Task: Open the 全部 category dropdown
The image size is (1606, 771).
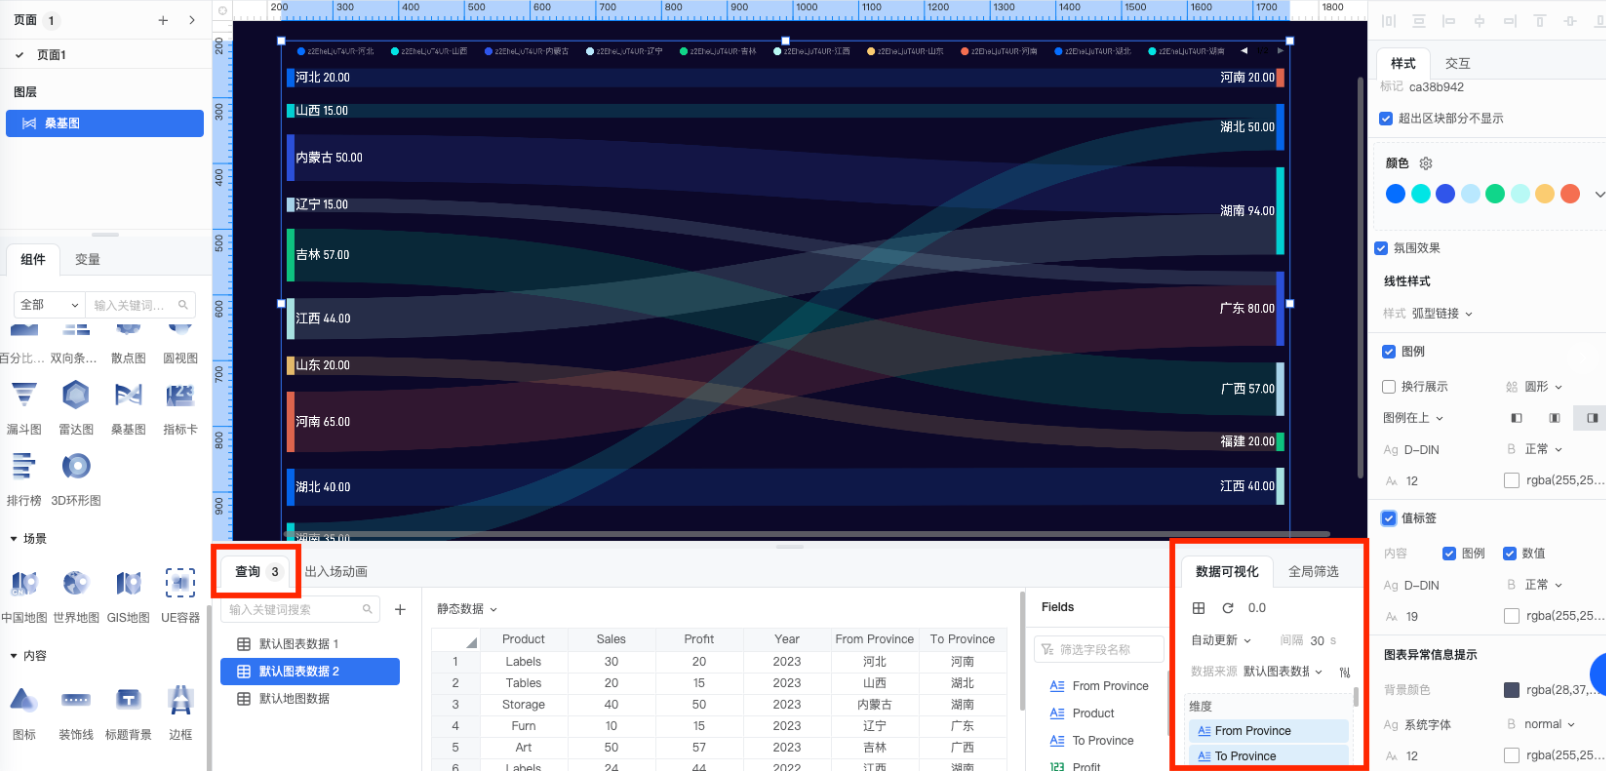Action: [49, 305]
